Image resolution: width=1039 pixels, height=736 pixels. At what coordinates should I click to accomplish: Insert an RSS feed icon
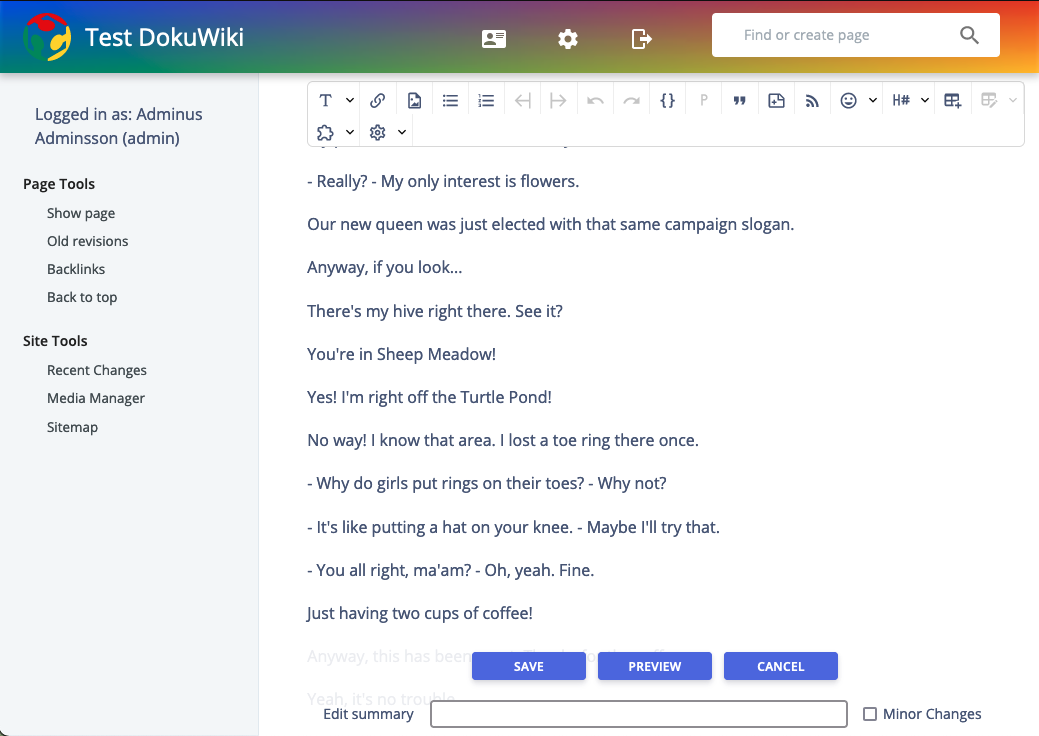point(812,100)
